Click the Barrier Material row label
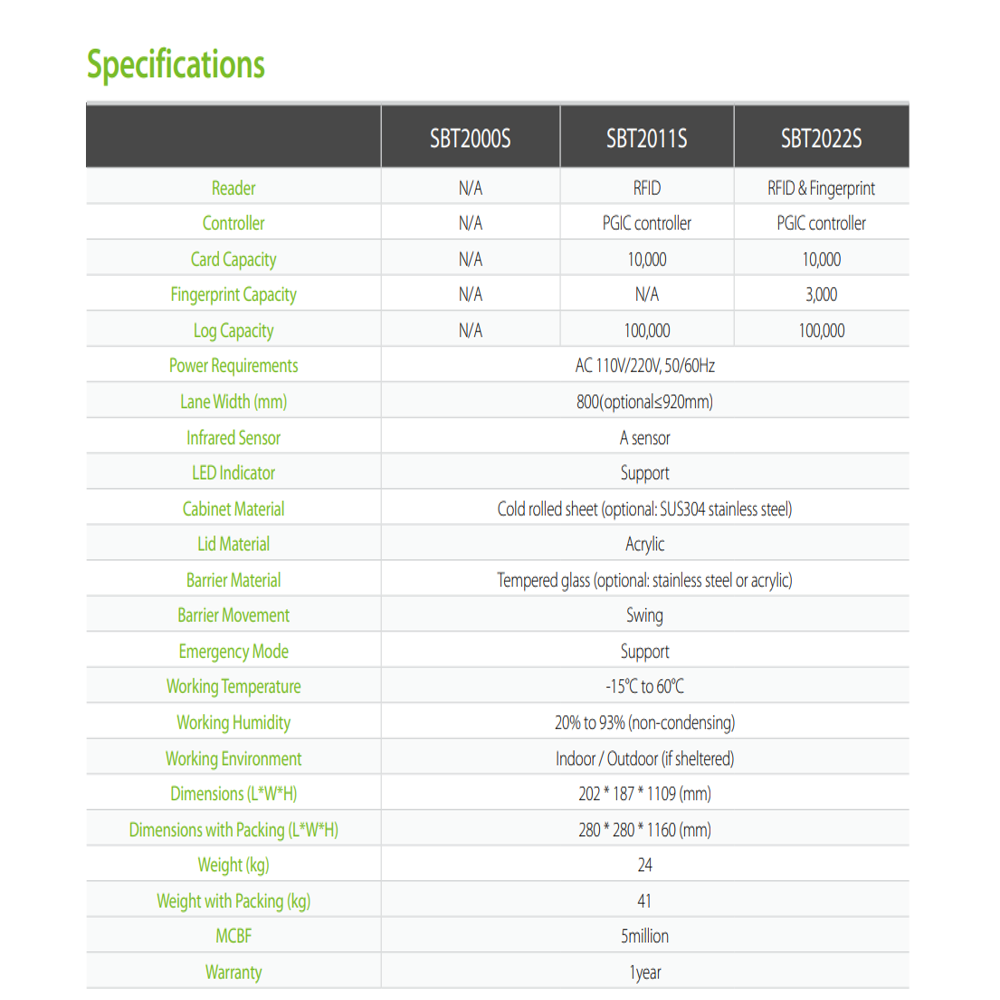1000x1000 pixels. 233,580
